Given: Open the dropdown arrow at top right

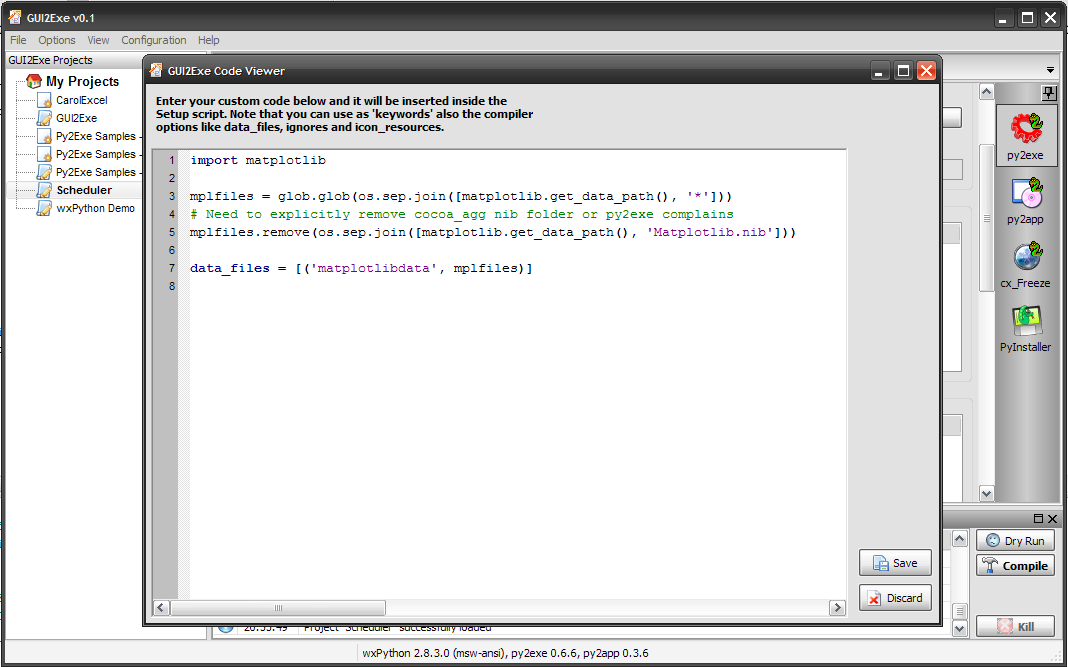Looking at the screenshot, I should 1050,70.
